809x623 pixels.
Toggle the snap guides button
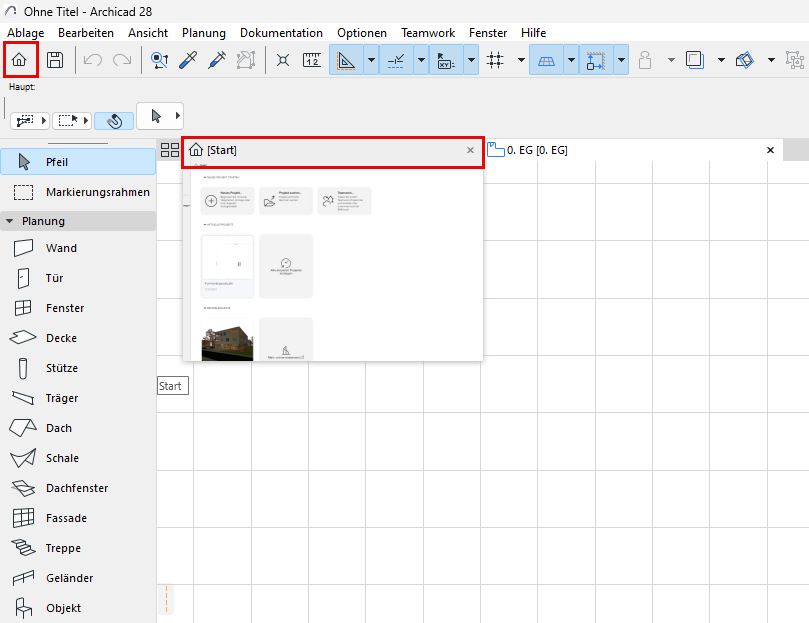(x=396, y=60)
